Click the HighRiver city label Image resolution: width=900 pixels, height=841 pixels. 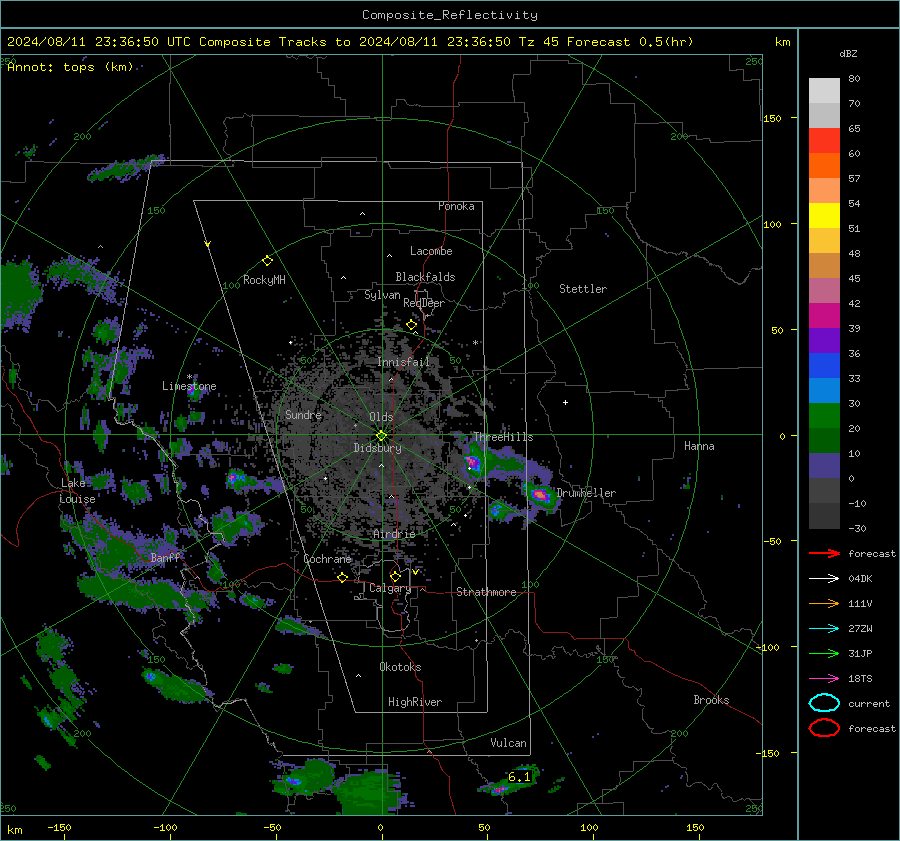pyautogui.click(x=415, y=703)
